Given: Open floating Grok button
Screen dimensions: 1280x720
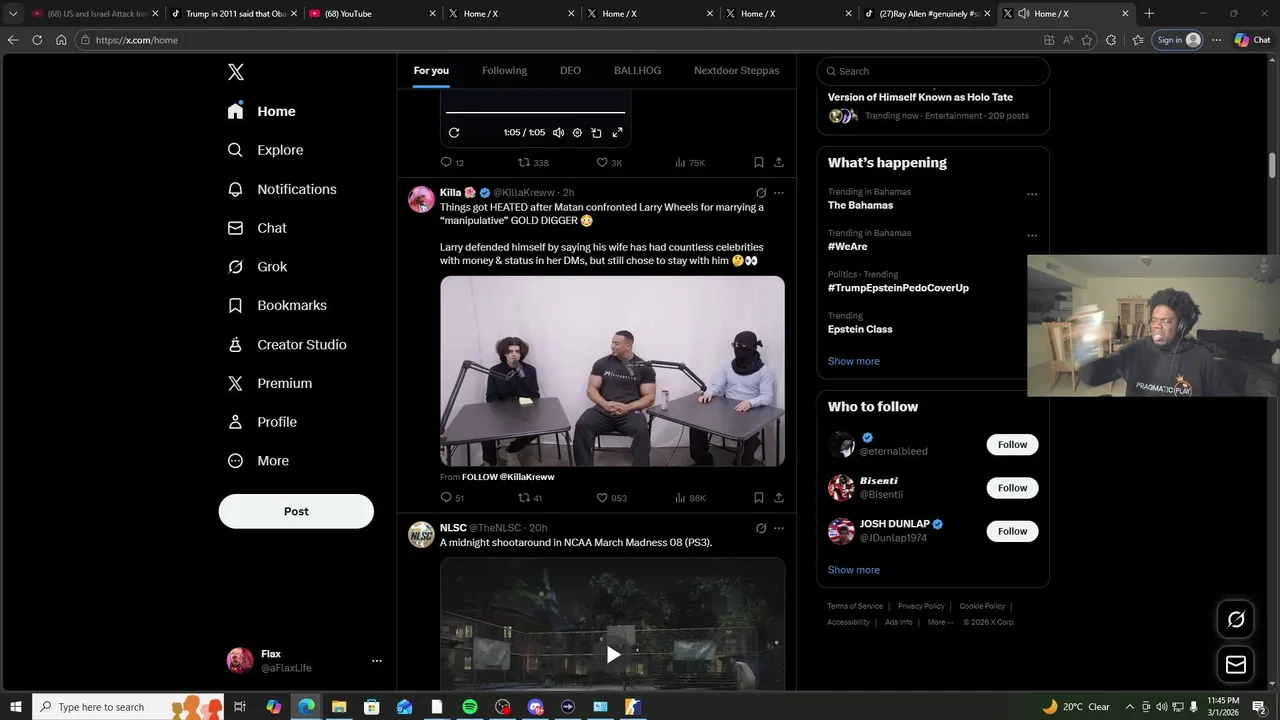Looking at the screenshot, I should 1236,620.
